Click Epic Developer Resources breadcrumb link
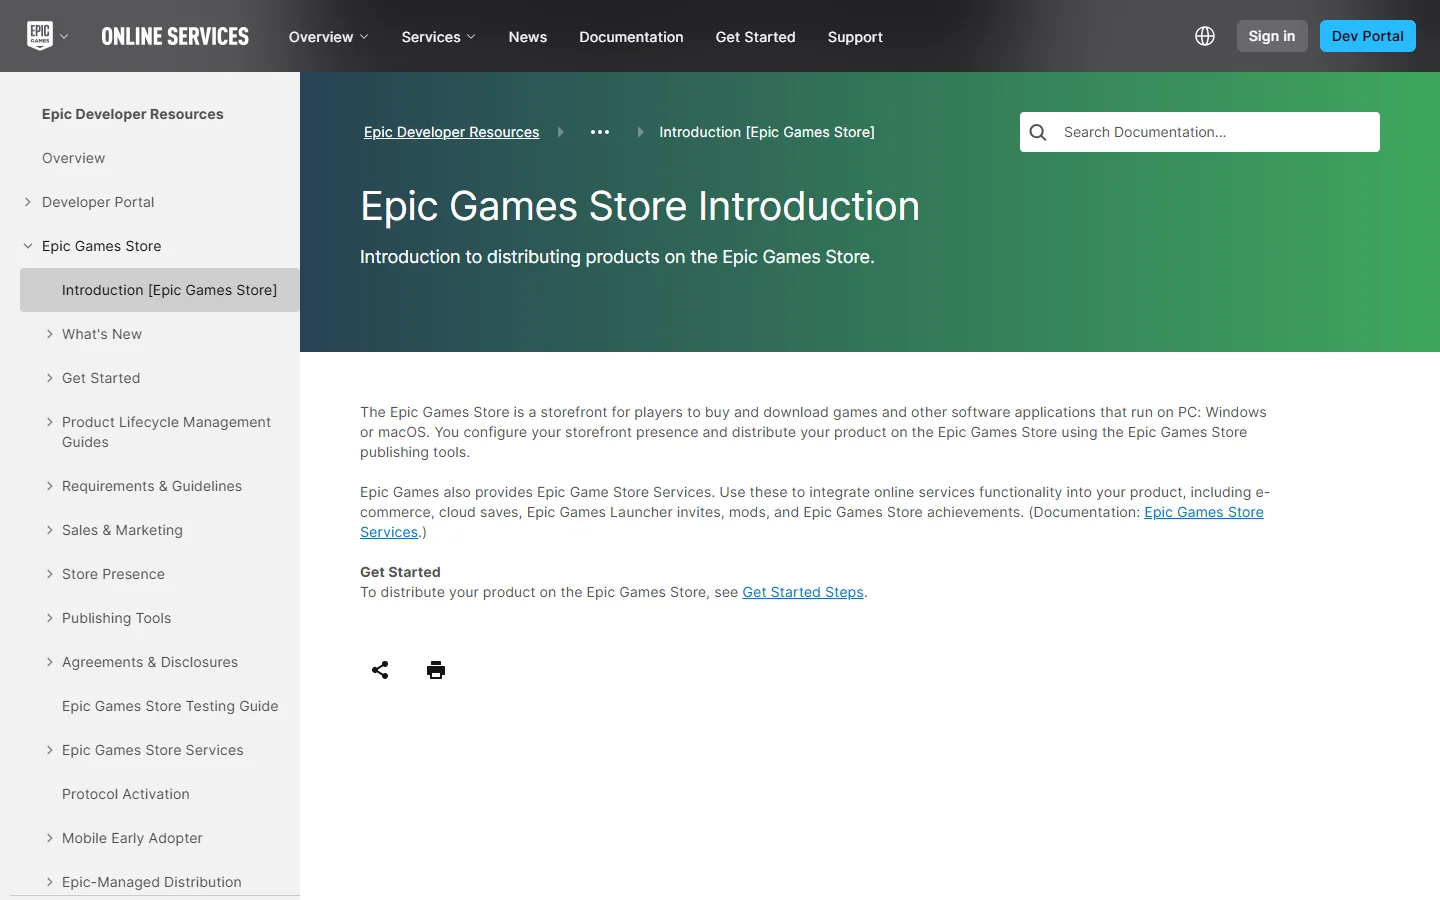Screen dimensions: 1440x900 tap(451, 132)
